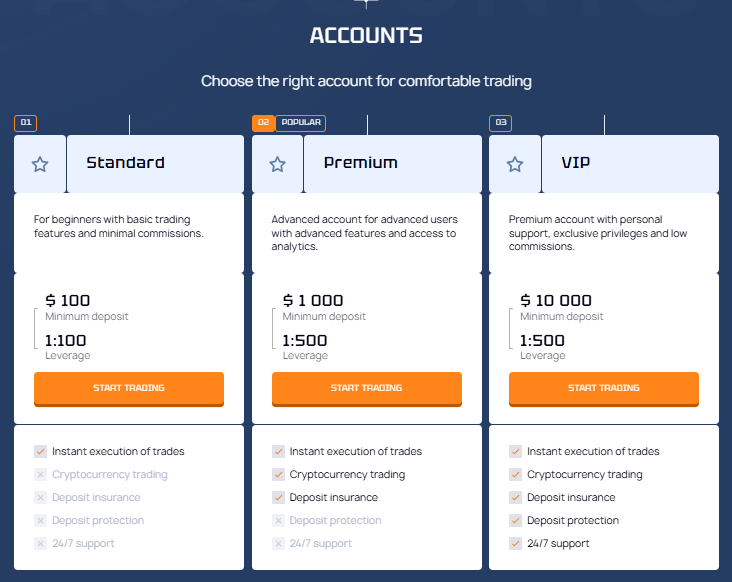Screen dimensions: 732x582
Task: Toggle VIP's Deposit protection checkbox
Action: point(515,521)
